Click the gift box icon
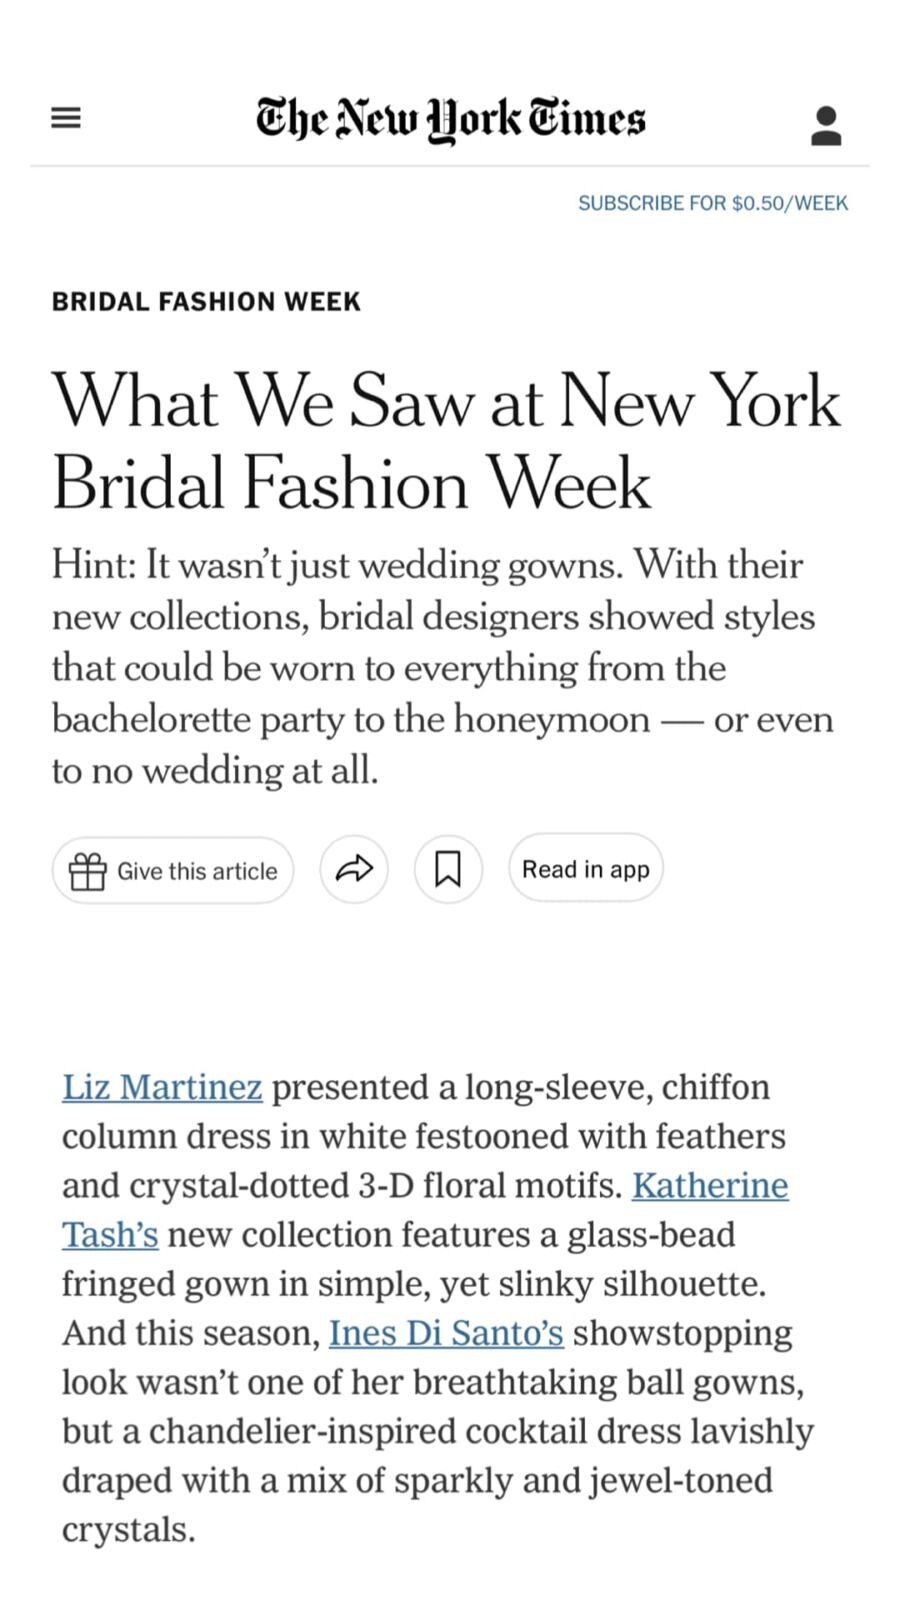Image resolution: width=900 pixels, height=1600 pixels. click(88, 871)
